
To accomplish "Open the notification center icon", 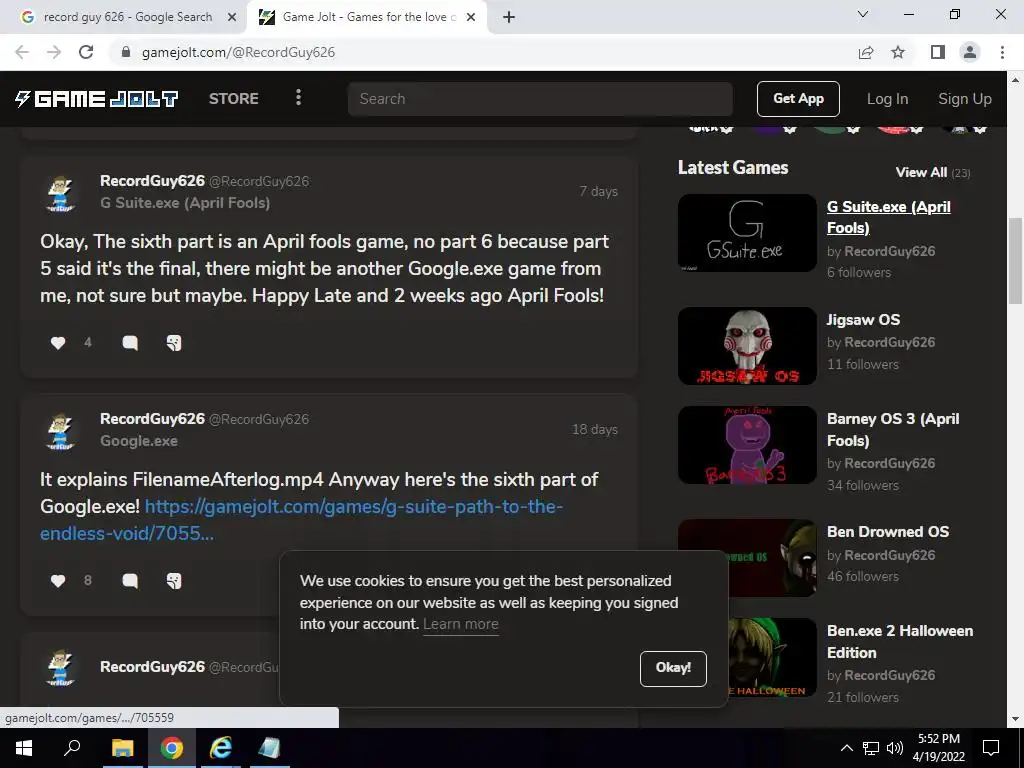I will [x=991, y=748].
